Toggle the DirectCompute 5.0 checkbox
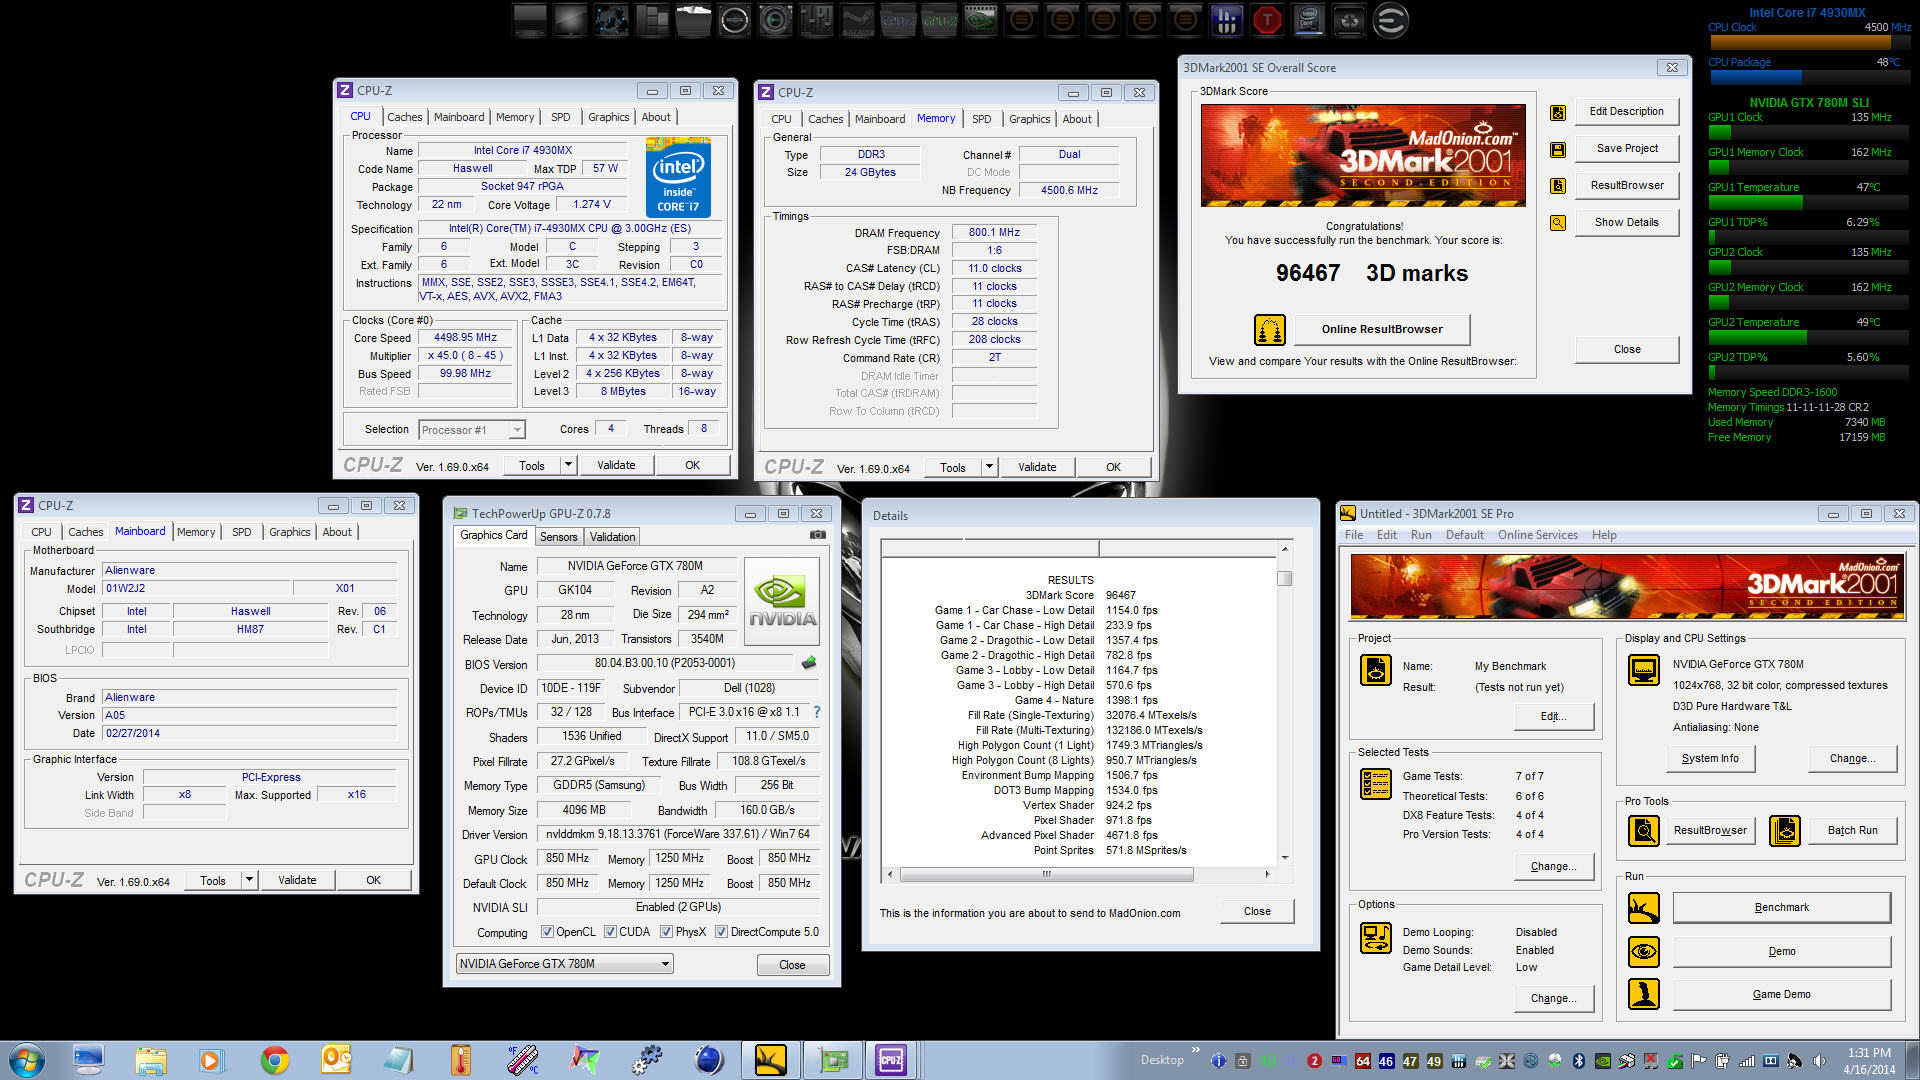Screen dimensions: 1920x1080 point(721,932)
